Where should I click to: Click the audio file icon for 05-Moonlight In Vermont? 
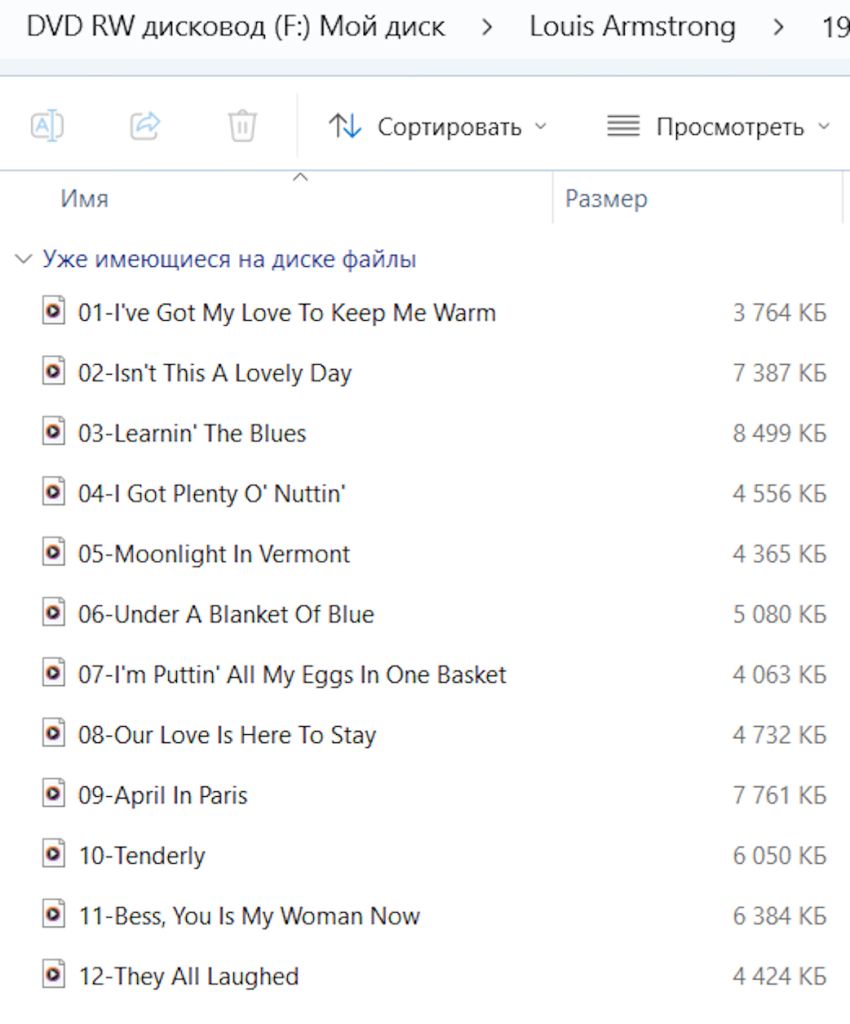click(x=54, y=552)
